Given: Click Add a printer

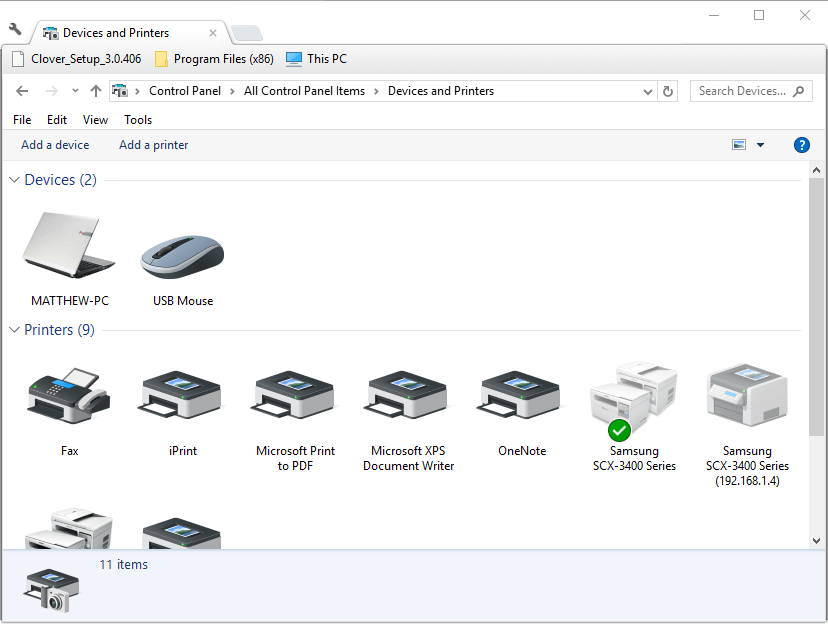Looking at the screenshot, I should (153, 145).
